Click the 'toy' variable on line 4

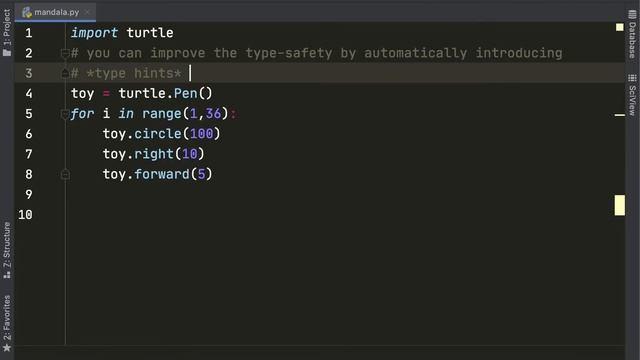[x=82, y=93]
